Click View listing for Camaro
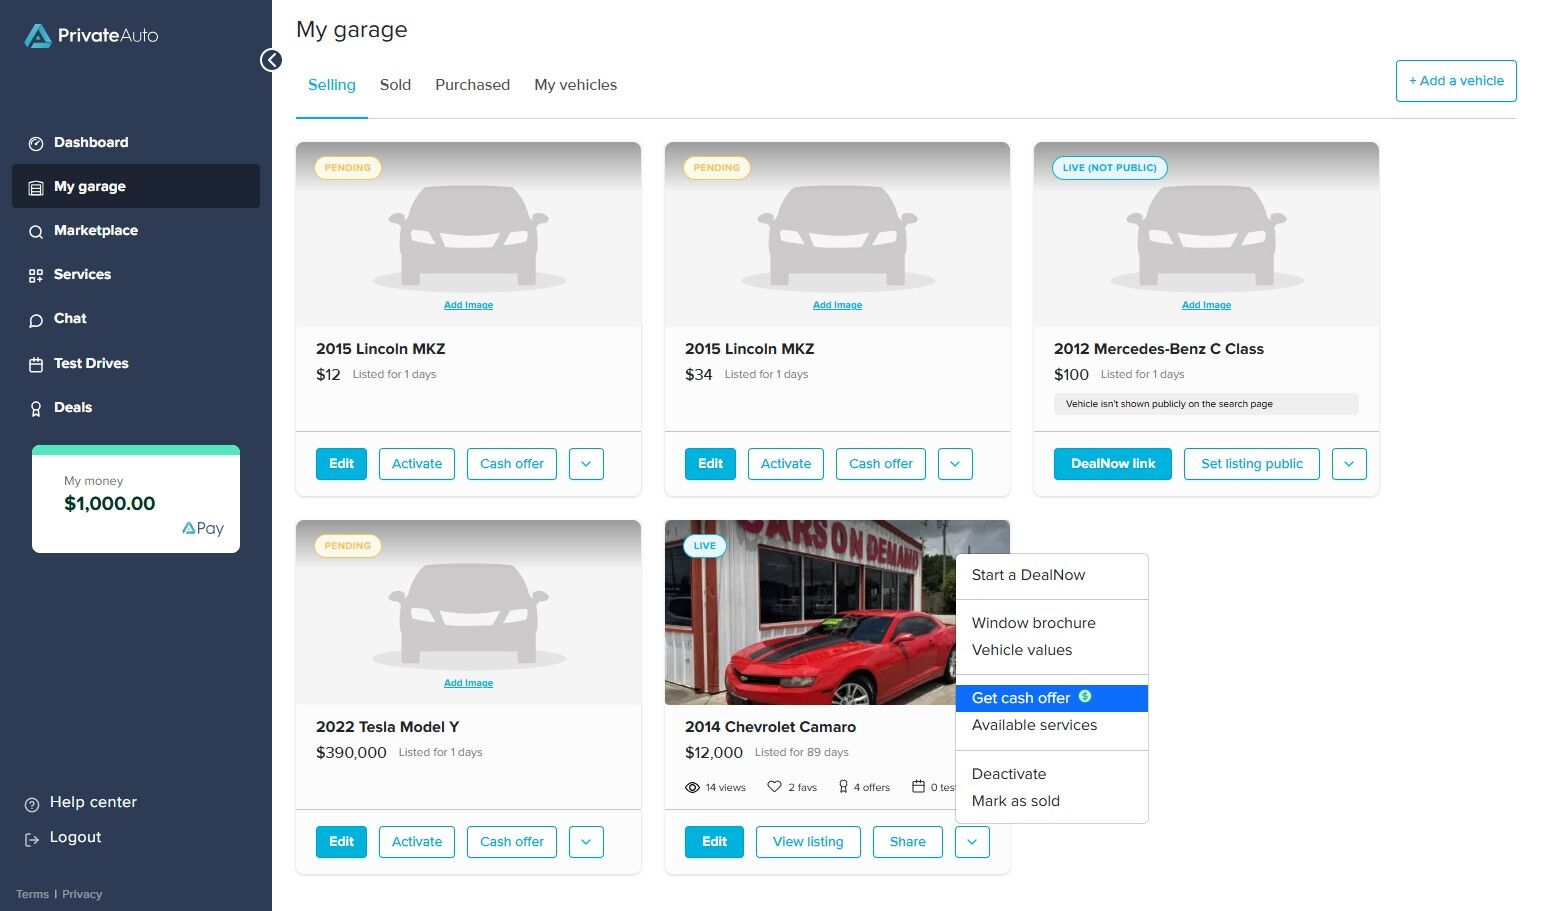1541x911 pixels. point(808,842)
